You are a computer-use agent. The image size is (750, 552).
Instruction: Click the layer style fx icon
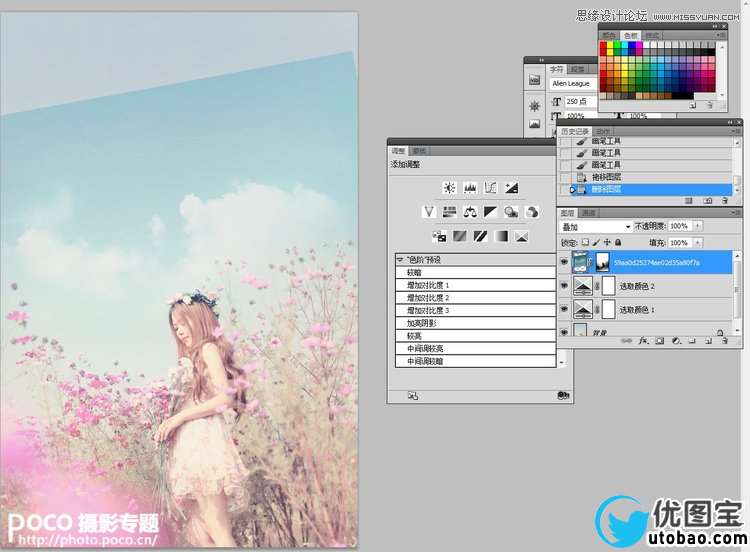[x=643, y=341]
